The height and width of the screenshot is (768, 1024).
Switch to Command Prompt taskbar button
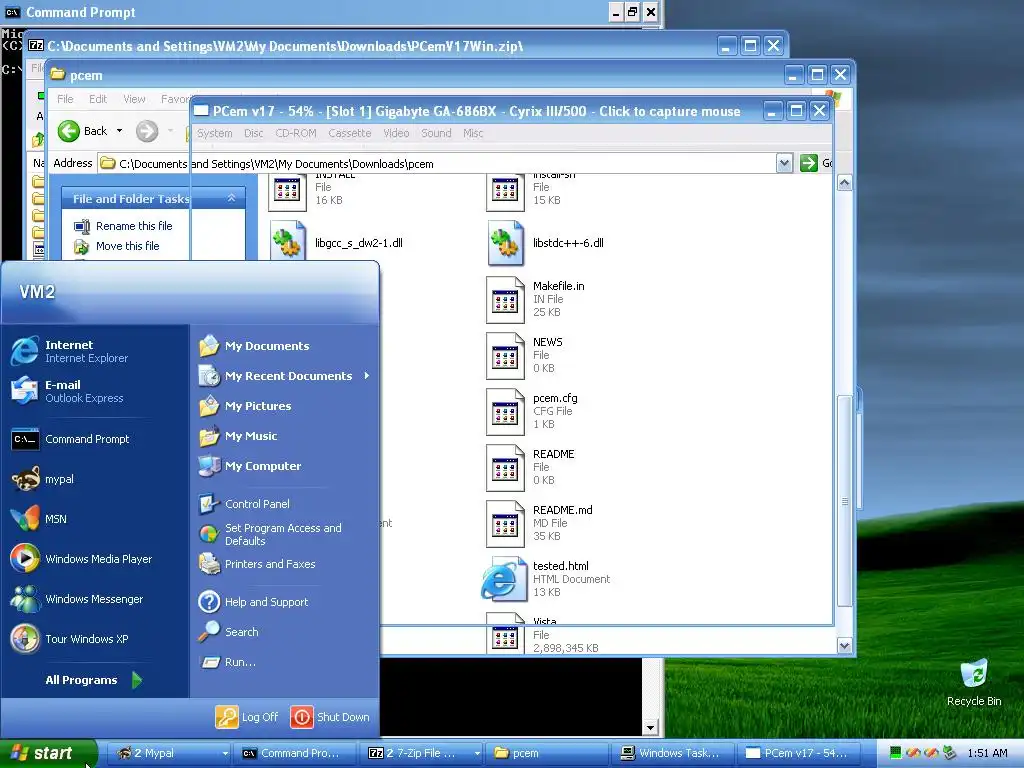tap(296, 753)
